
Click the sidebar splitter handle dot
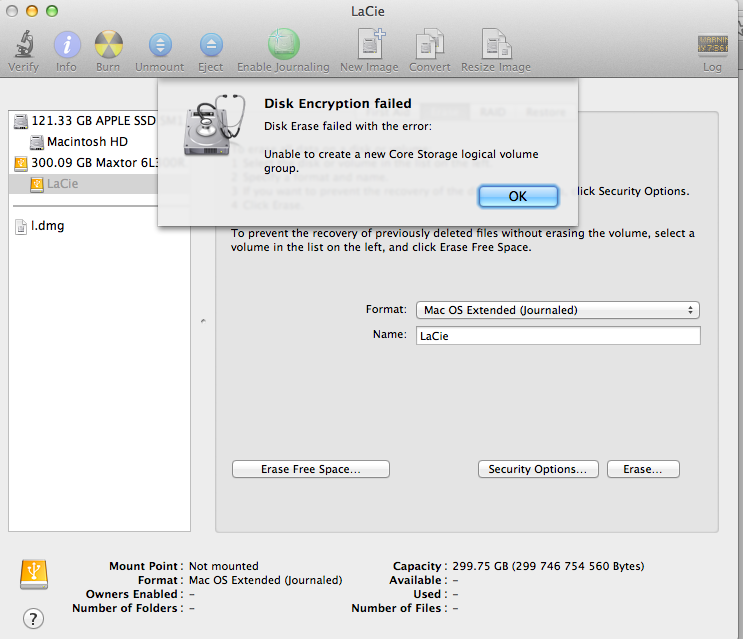203,321
